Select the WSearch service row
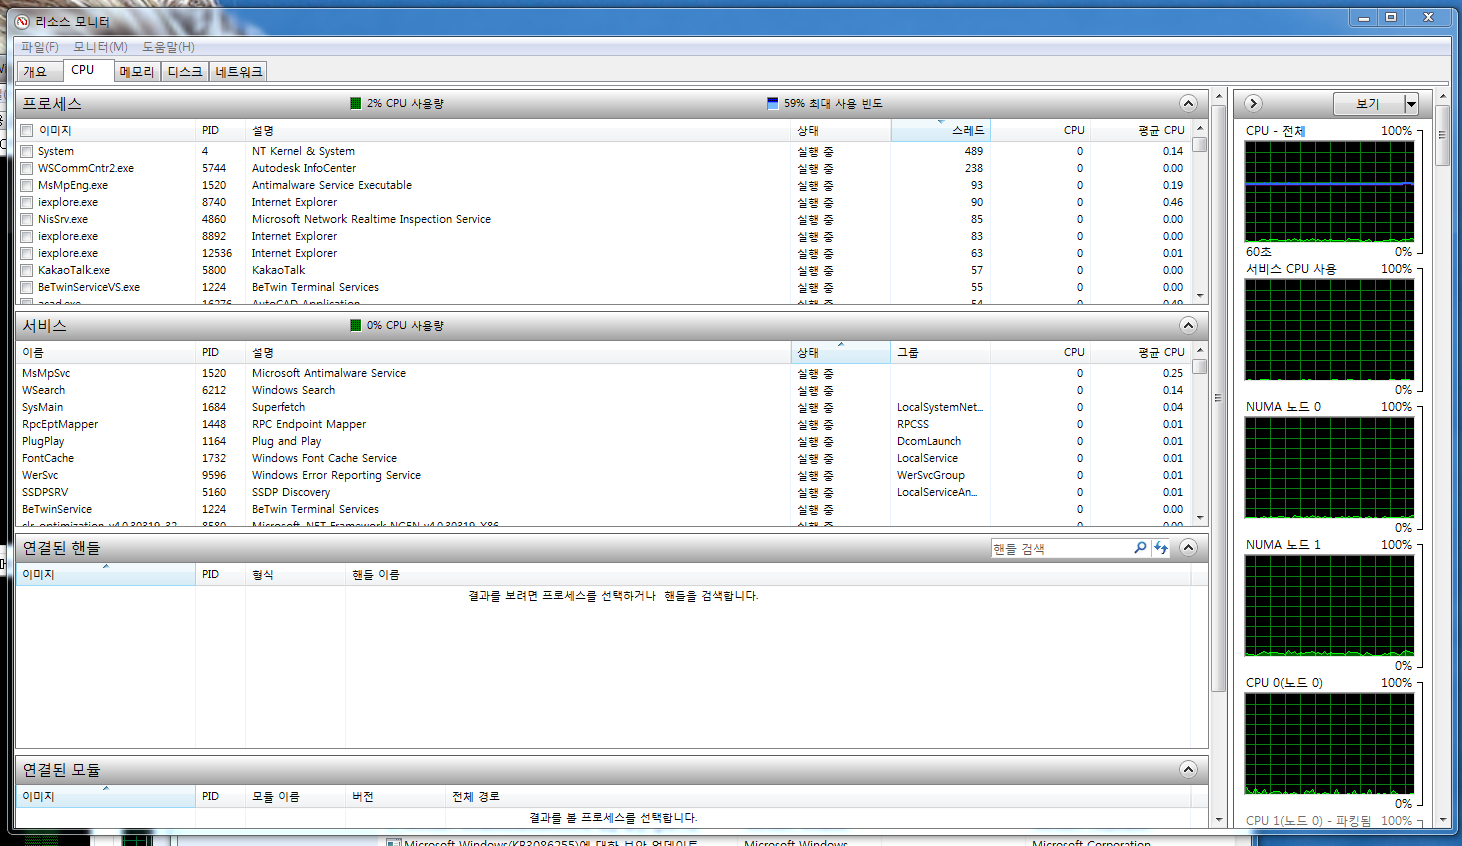 pos(603,390)
